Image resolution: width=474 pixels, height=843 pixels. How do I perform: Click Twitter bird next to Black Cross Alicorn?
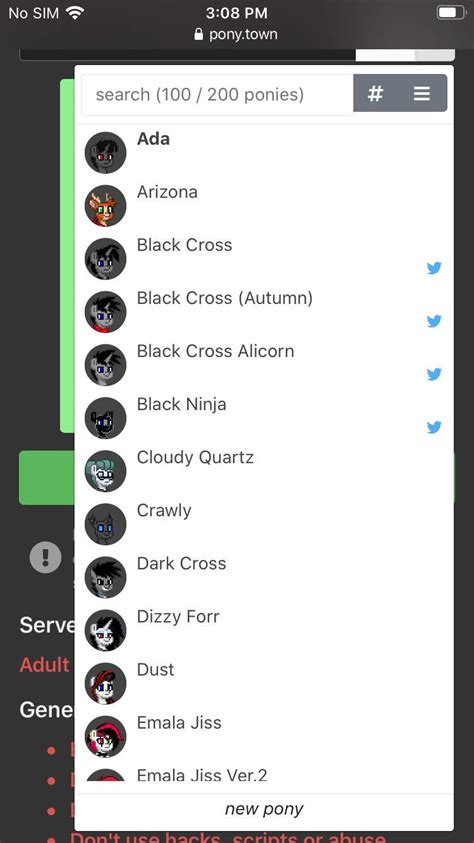click(x=434, y=374)
